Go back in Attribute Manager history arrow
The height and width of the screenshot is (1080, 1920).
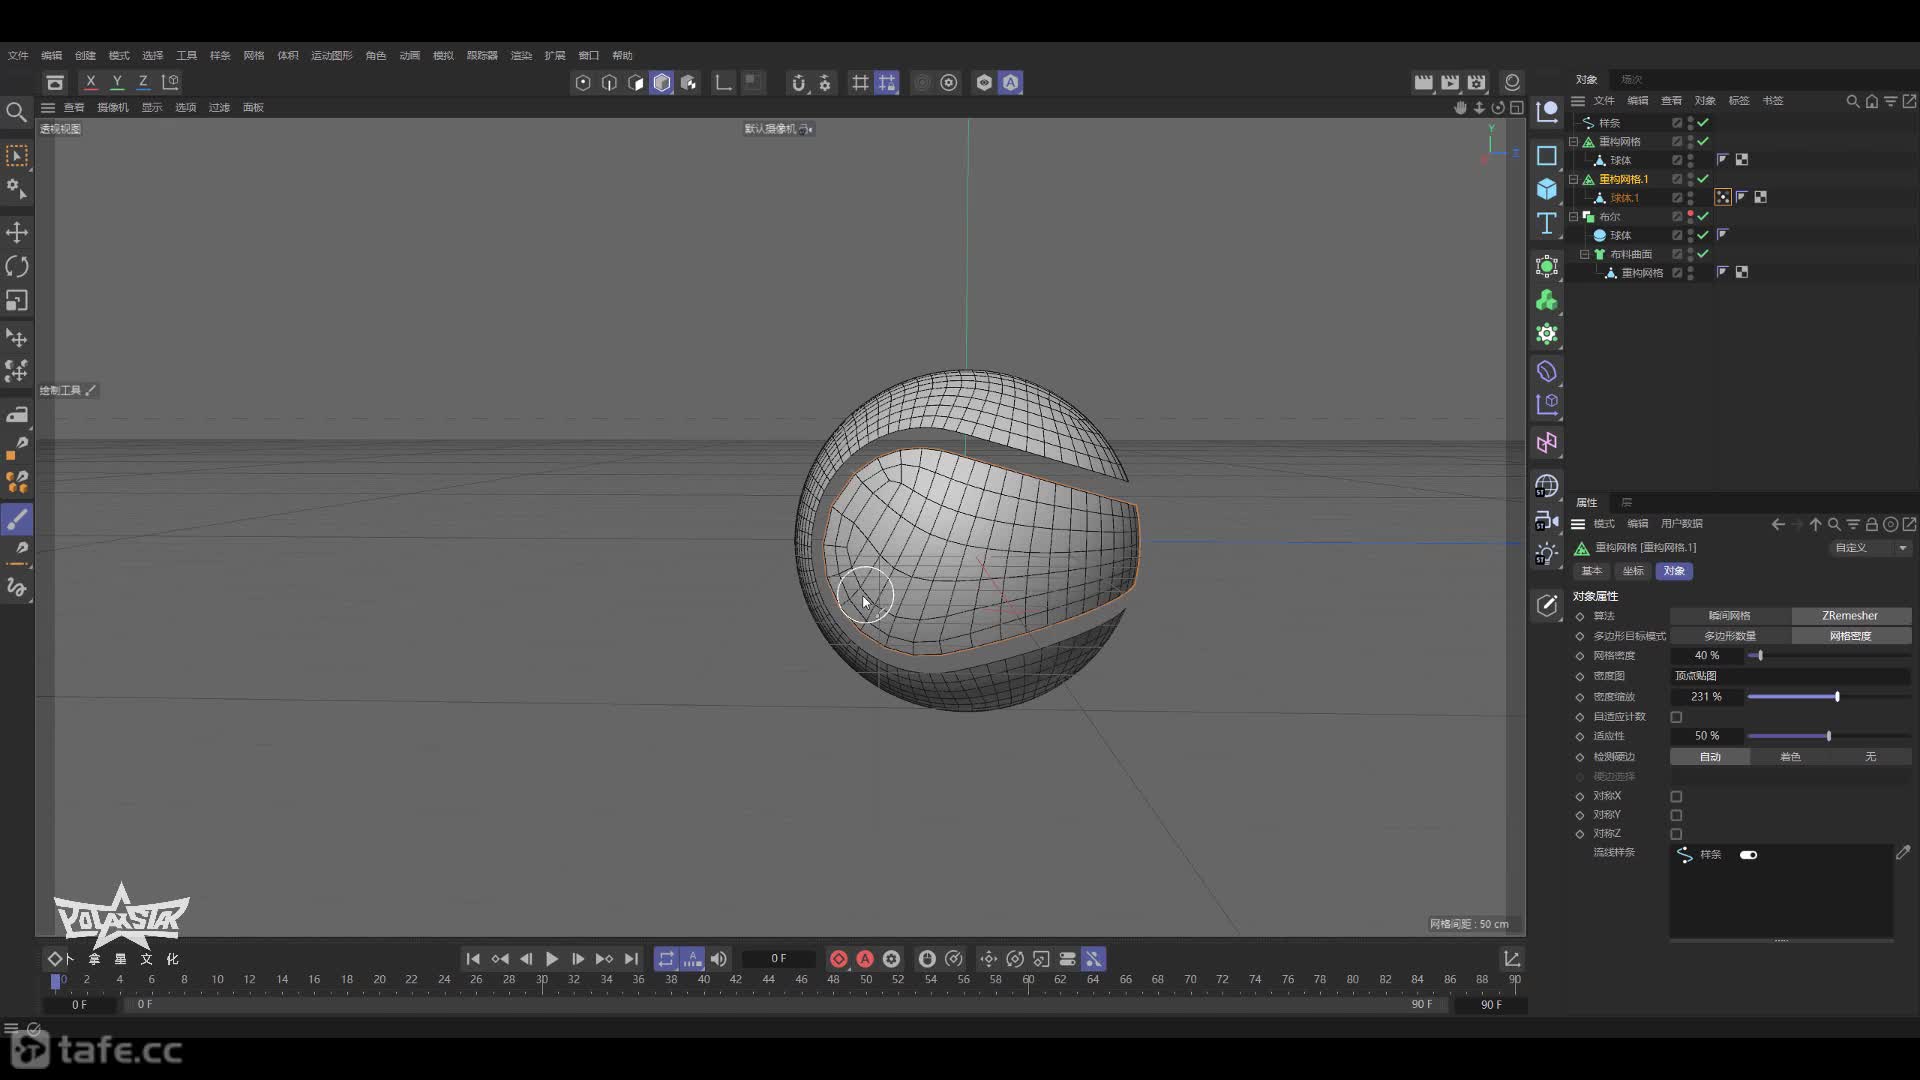pos(1778,524)
